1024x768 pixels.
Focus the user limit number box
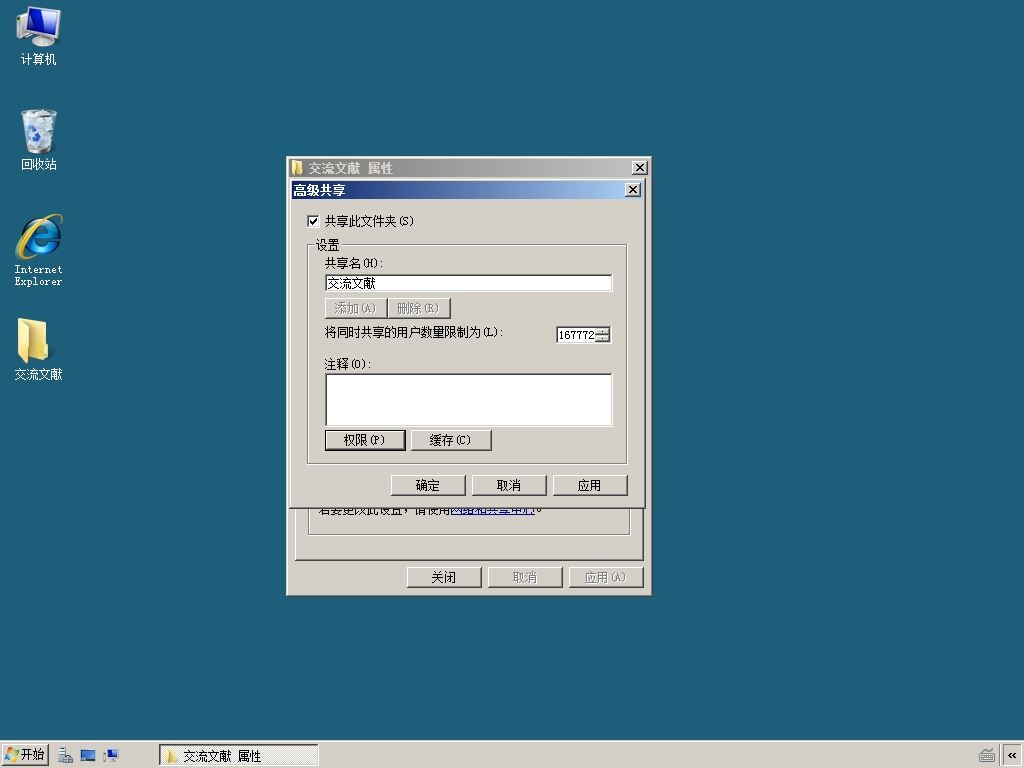pos(576,335)
